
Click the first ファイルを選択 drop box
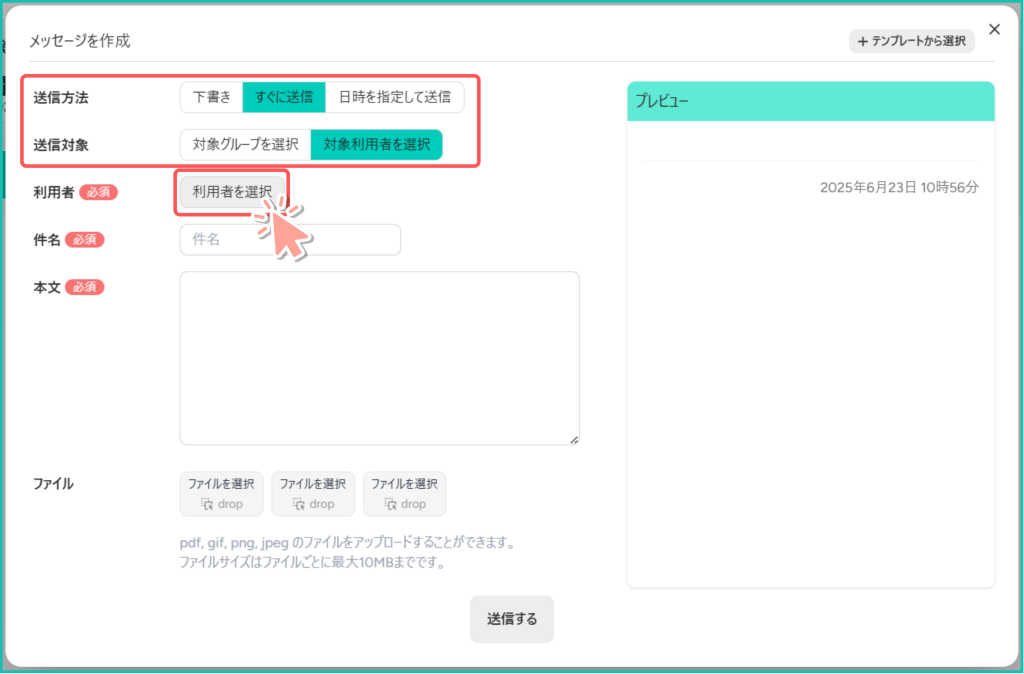pyautogui.click(x=222, y=494)
